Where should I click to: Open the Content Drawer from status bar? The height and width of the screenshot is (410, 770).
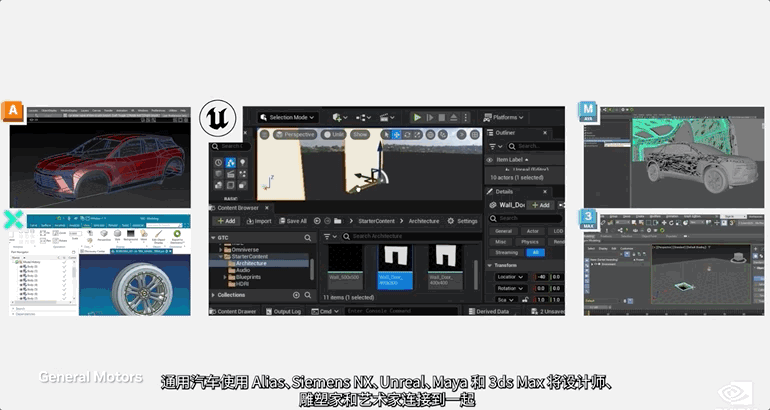click(x=233, y=311)
